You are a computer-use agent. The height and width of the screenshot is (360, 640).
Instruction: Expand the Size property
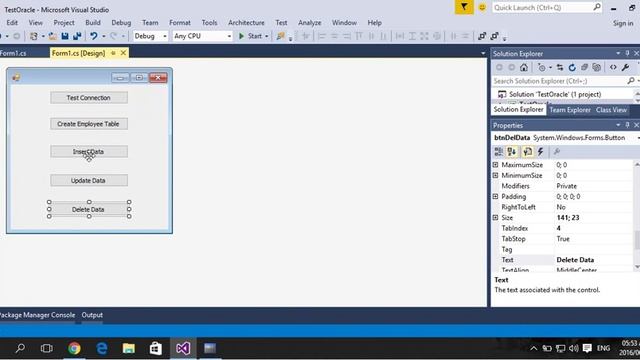(496, 218)
